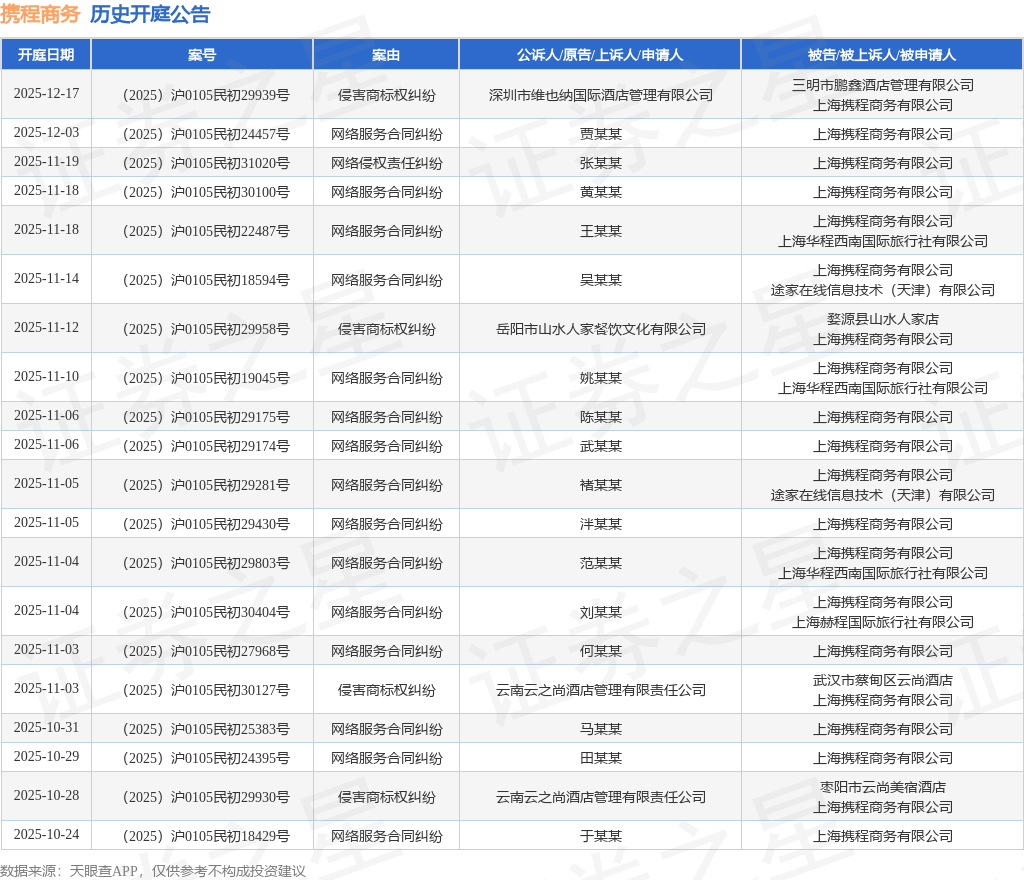Click plaintiff name 张某某
1024x880 pixels.
coord(601,163)
